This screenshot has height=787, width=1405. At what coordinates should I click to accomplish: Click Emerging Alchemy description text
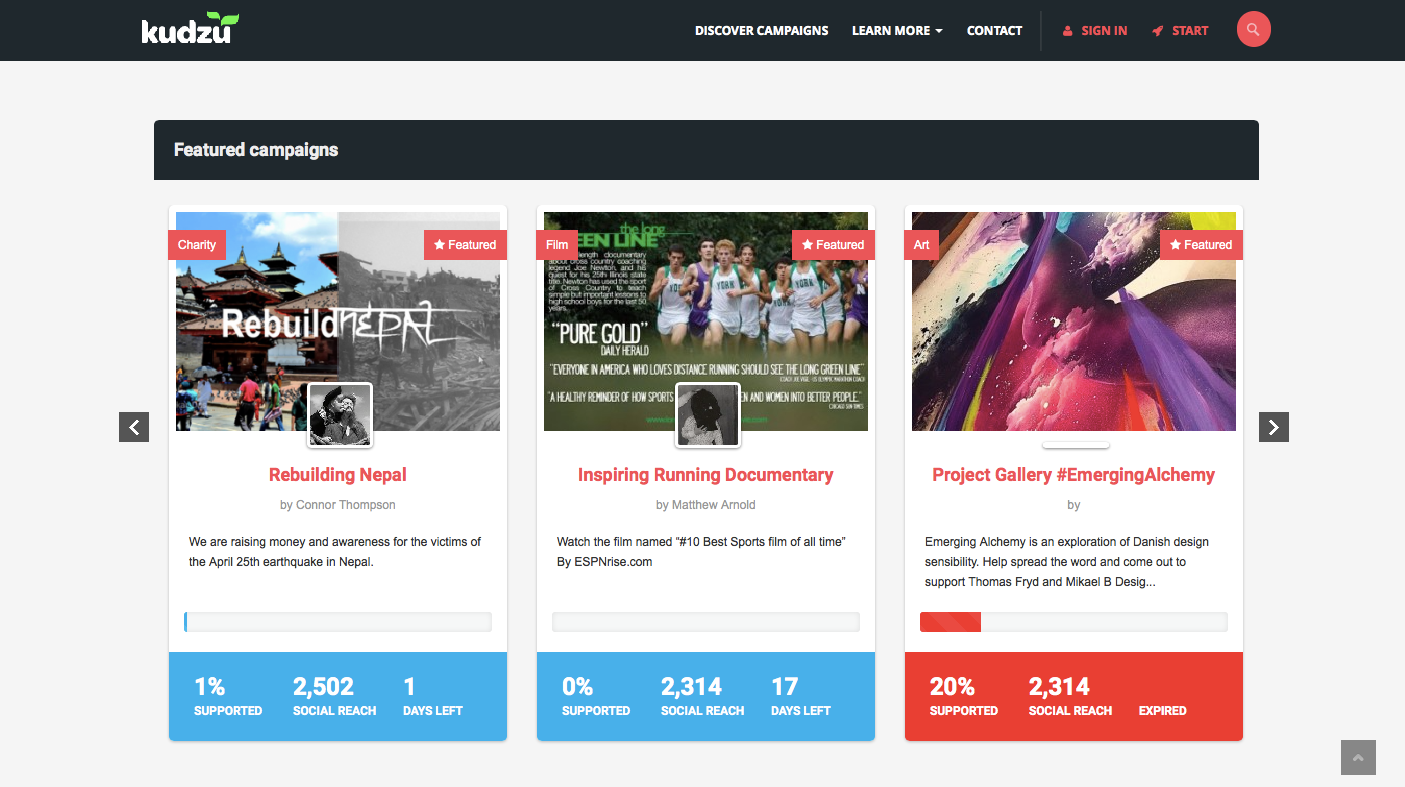coord(1067,562)
